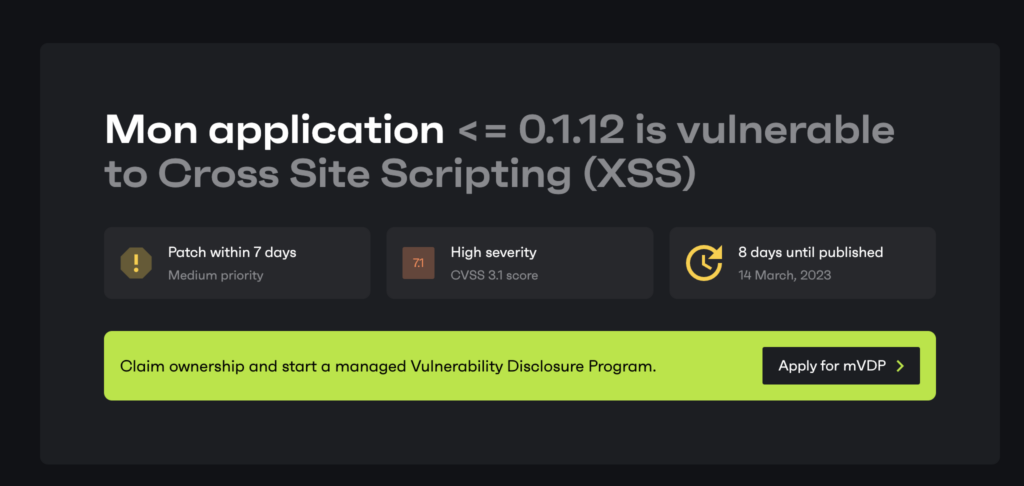This screenshot has height=486, width=1024.
Task: Click 8 days until published text
Action: [x=810, y=252]
